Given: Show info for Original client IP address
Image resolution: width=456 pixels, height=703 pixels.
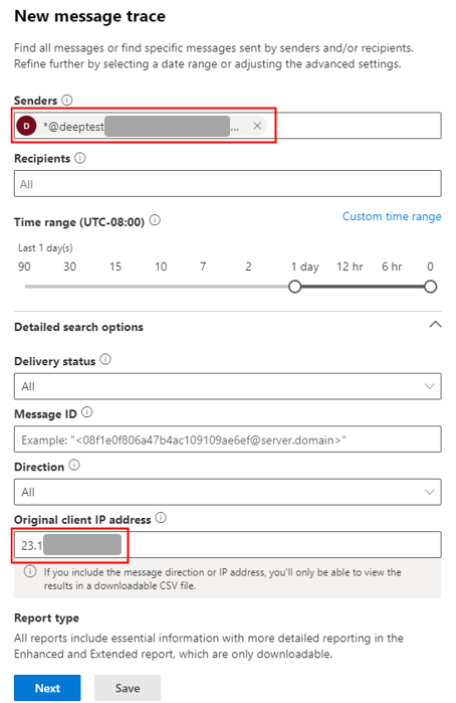Looking at the screenshot, I should point(161,518).
